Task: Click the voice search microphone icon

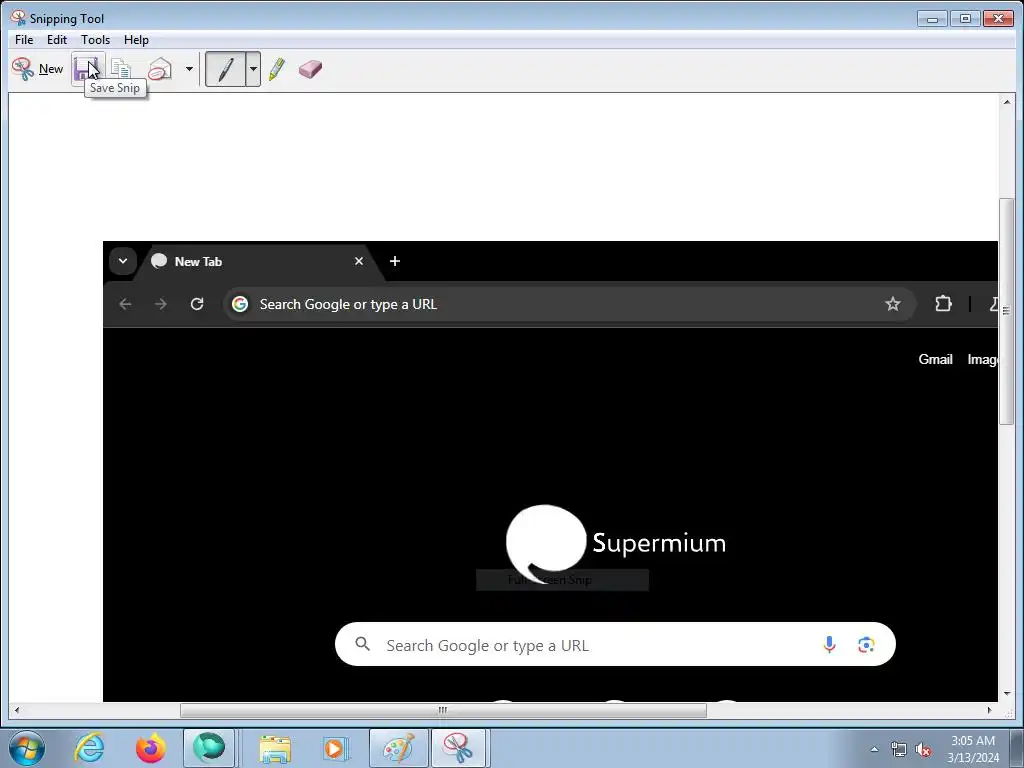Action: (829, 645)
